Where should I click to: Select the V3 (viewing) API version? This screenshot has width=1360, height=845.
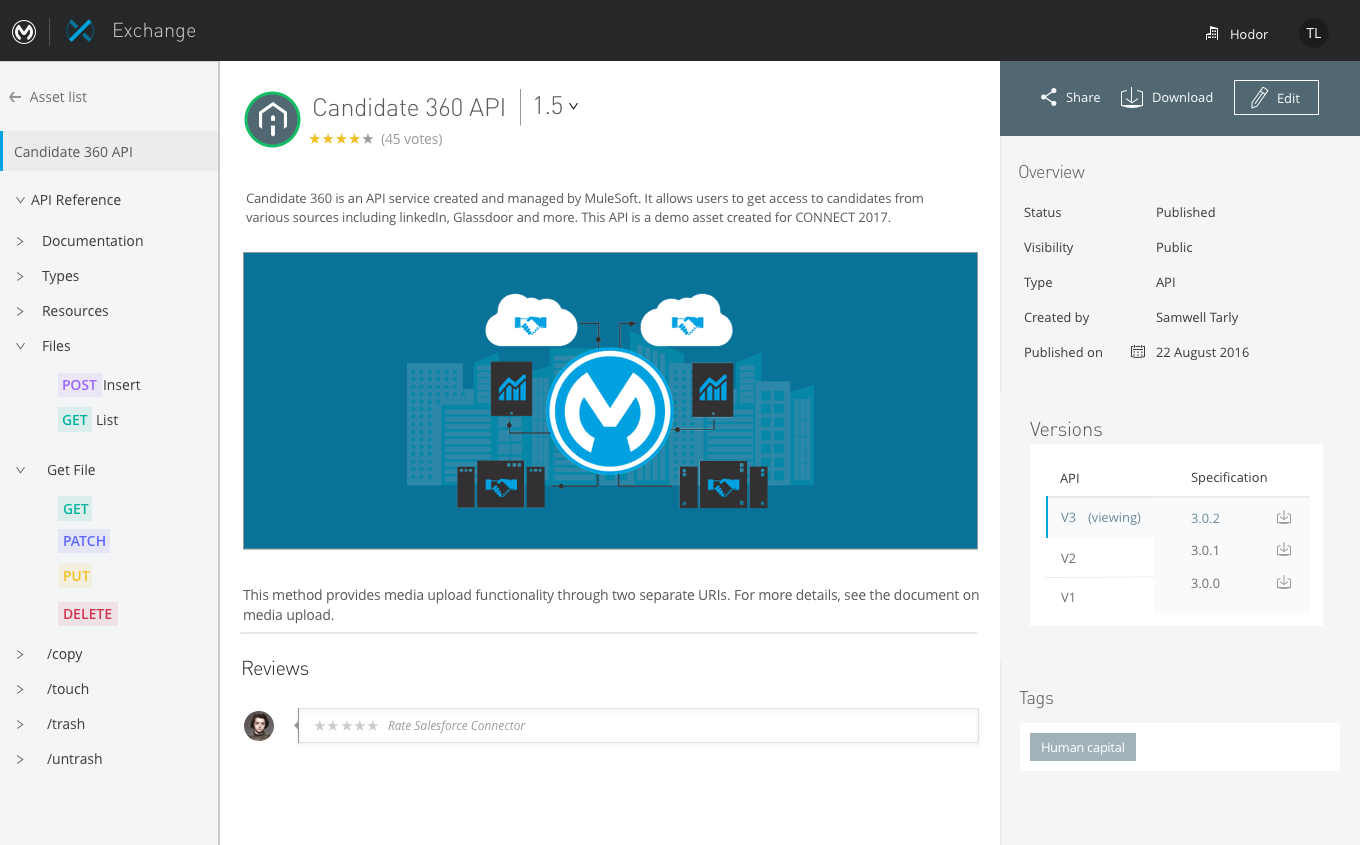pos(1100,518)
